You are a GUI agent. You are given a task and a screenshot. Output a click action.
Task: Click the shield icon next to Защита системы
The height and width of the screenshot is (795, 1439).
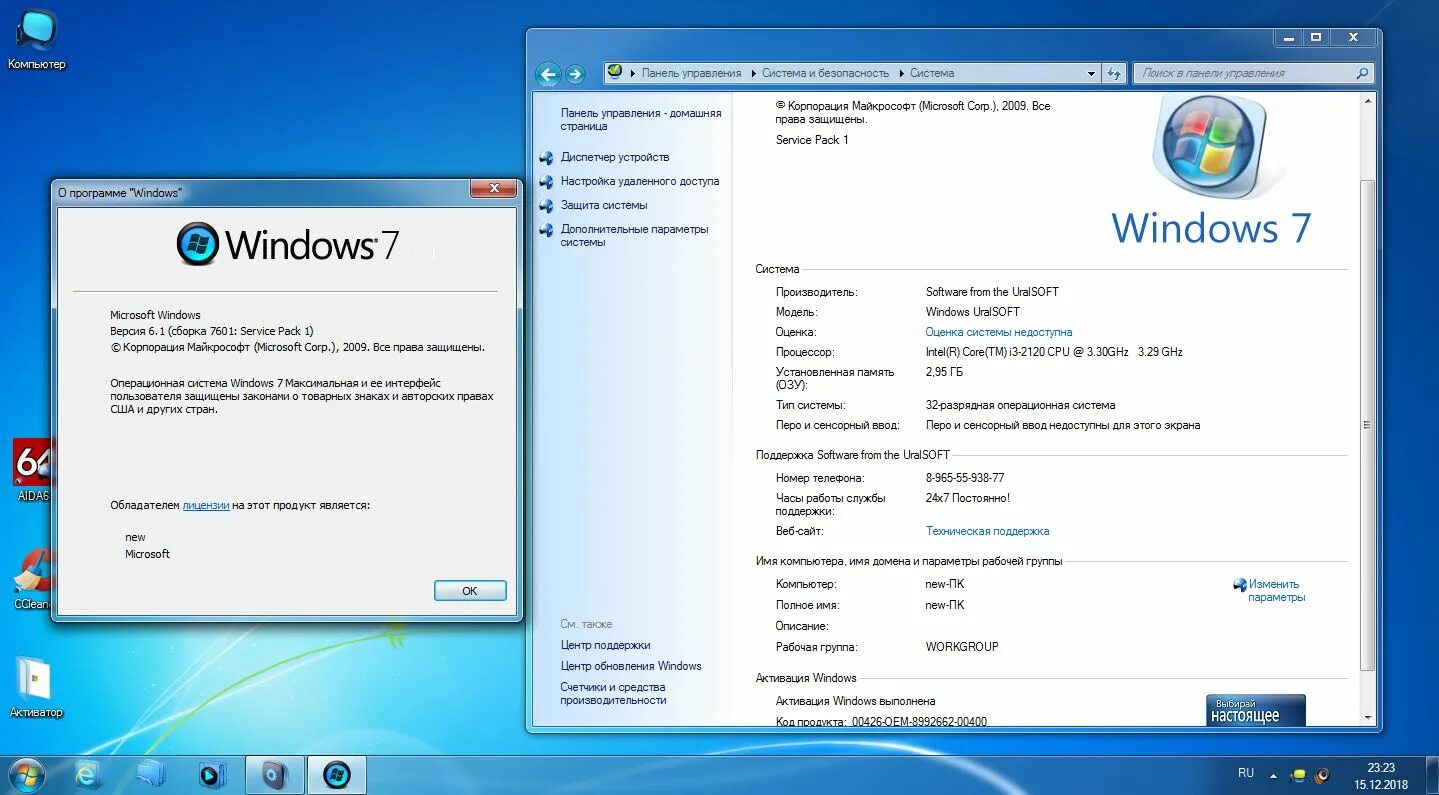pos(546,206)
